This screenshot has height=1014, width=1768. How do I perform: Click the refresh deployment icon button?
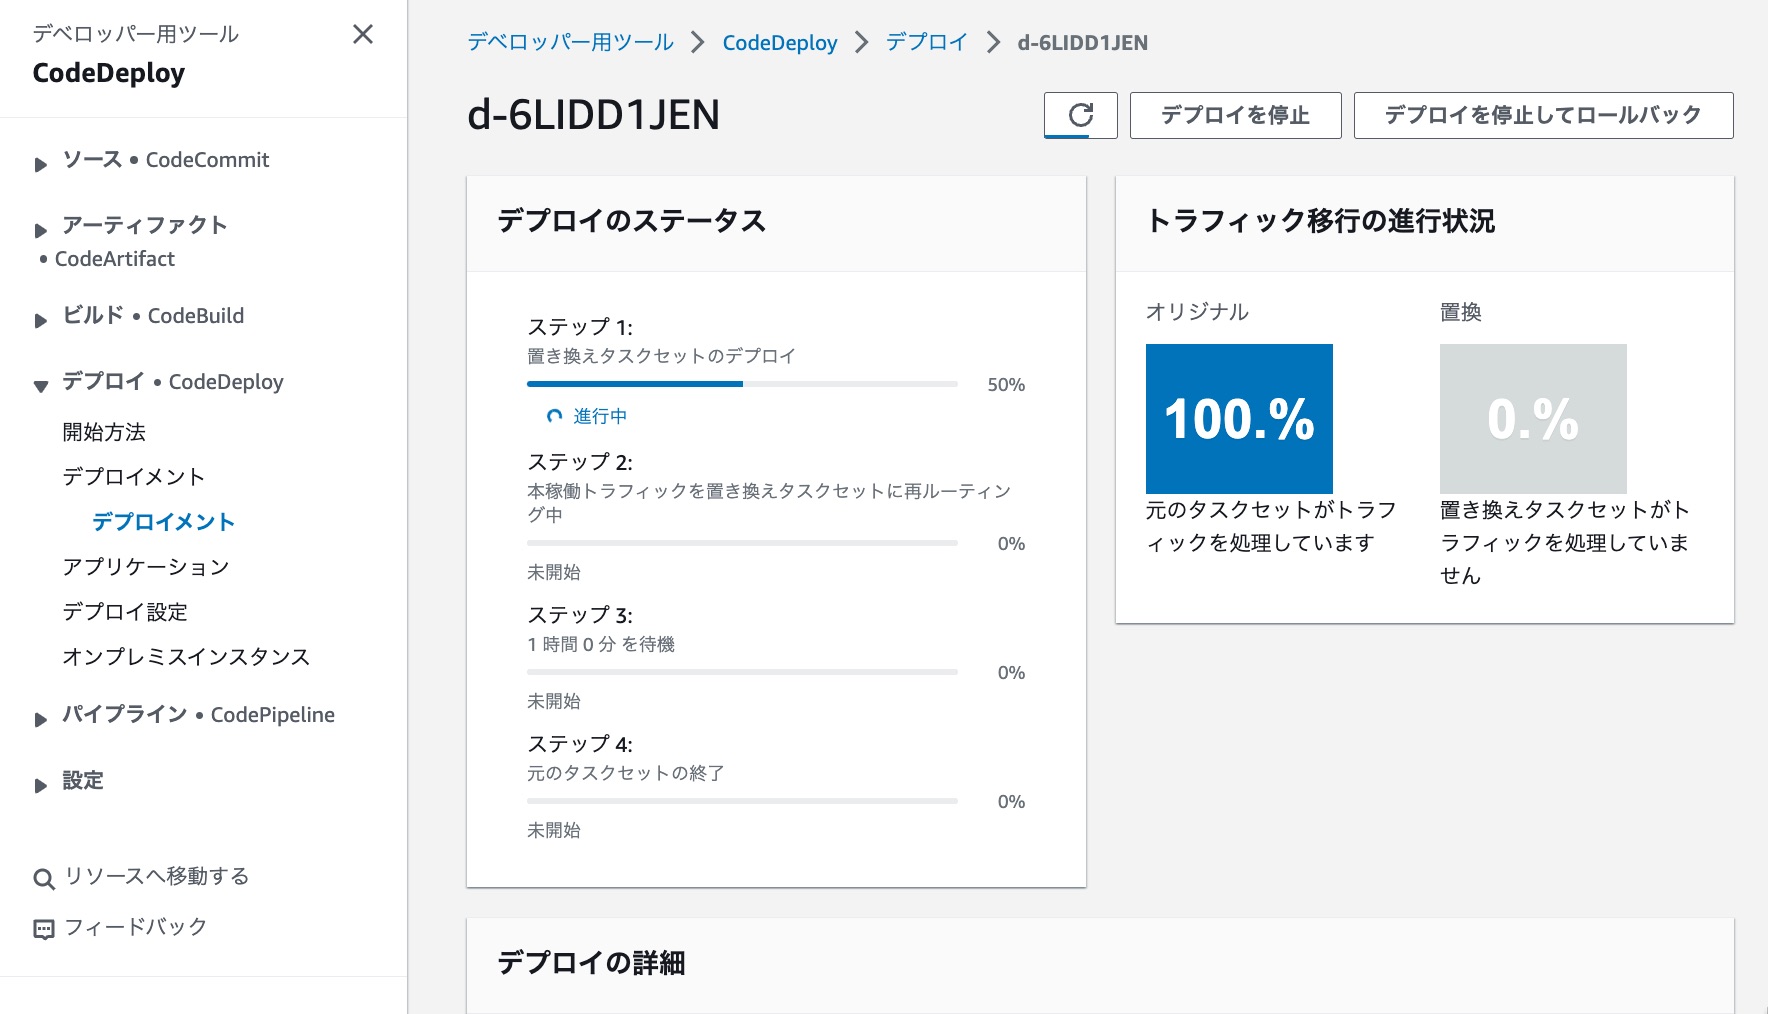[x=1080, y=115]
